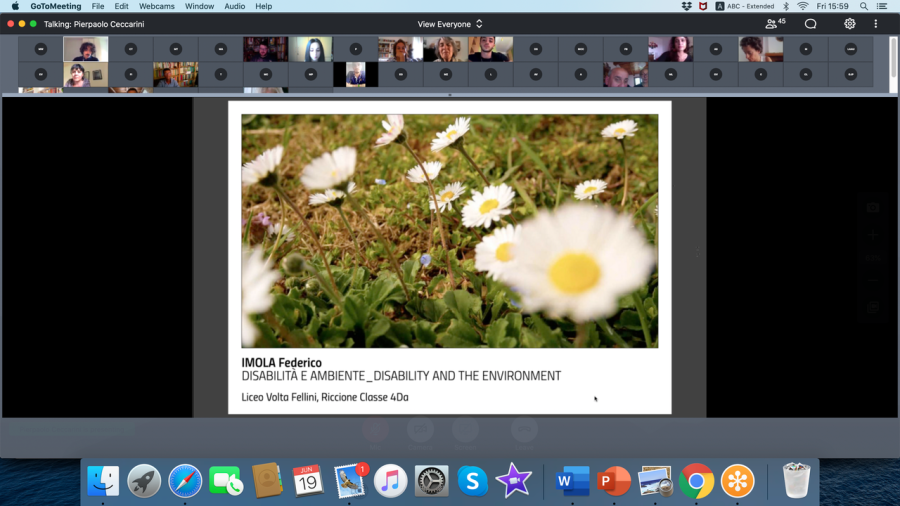This screenshot has width=900, height=506.
Task: Select second-row webcam of man by colorful bookshelf
Action: [x=176, y=75]
